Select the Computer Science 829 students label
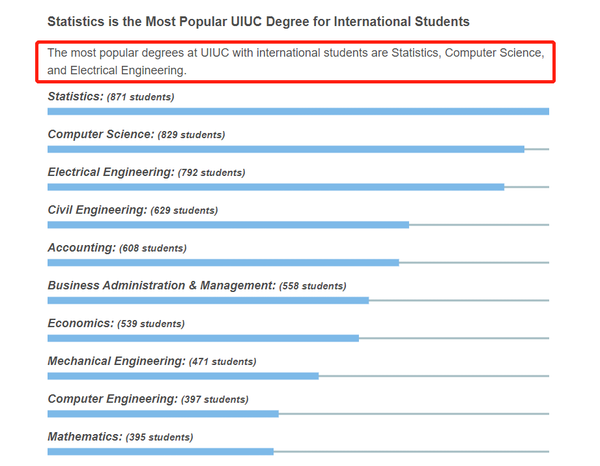 (136, 134)
